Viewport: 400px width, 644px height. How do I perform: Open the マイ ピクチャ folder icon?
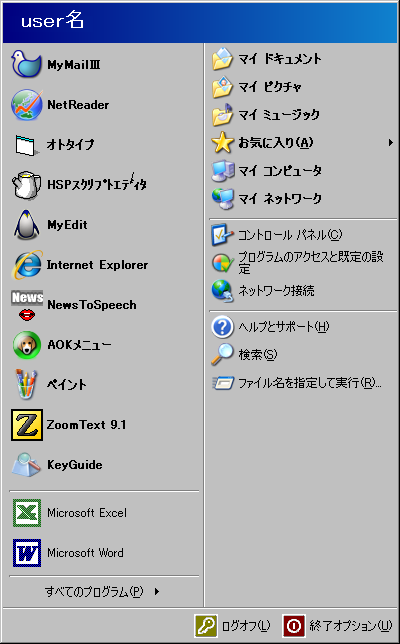[x=223, y=87]
